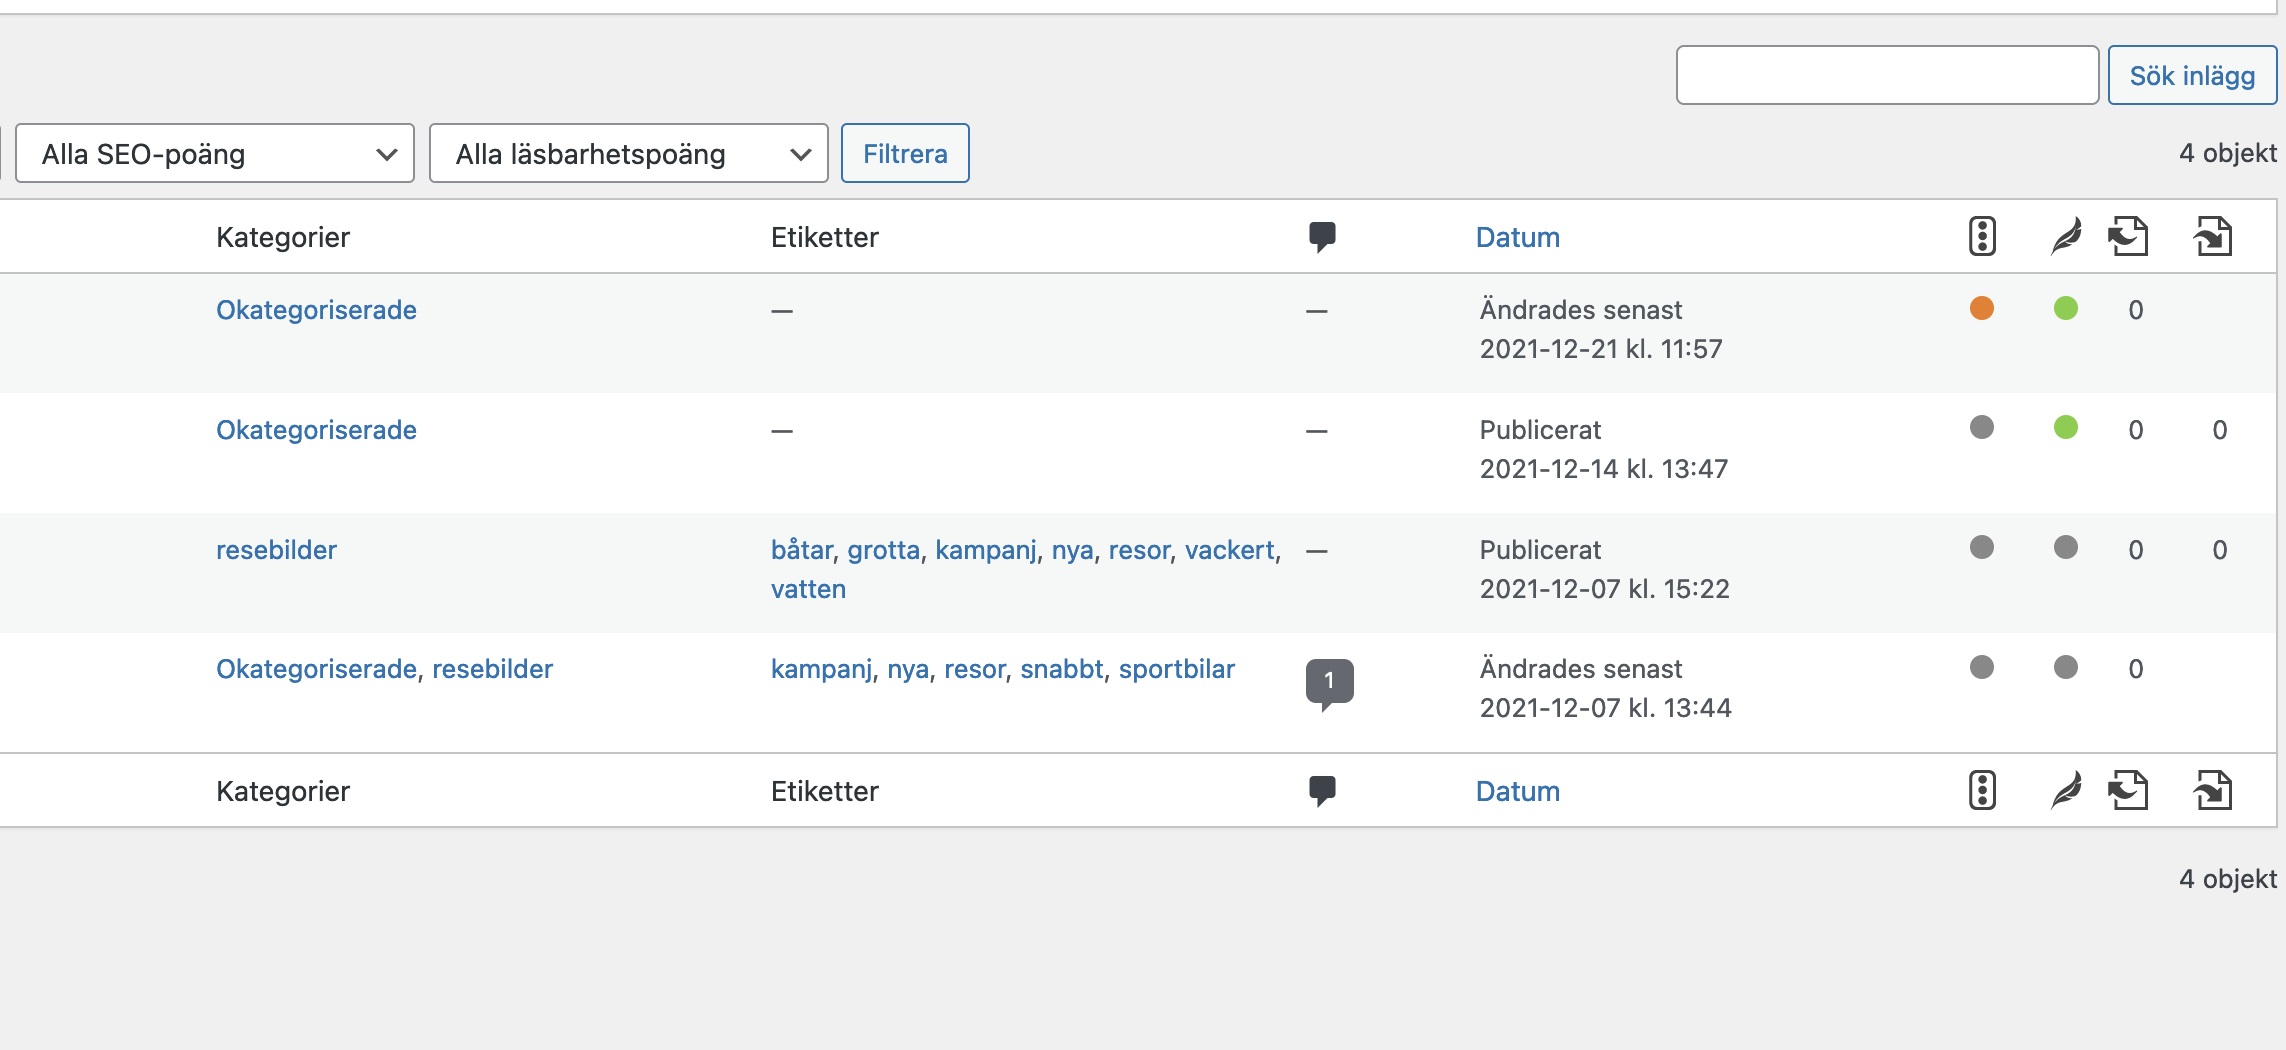Expand the SEO score filter chevron
Screen dimensions: 2286x1050
[x=388, y=153]
